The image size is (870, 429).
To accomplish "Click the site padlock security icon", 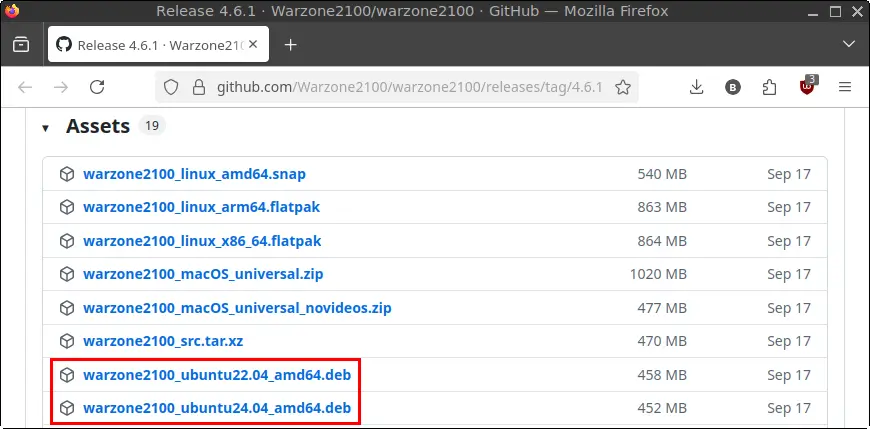I will pyautogui.click(x=198, y=87).
